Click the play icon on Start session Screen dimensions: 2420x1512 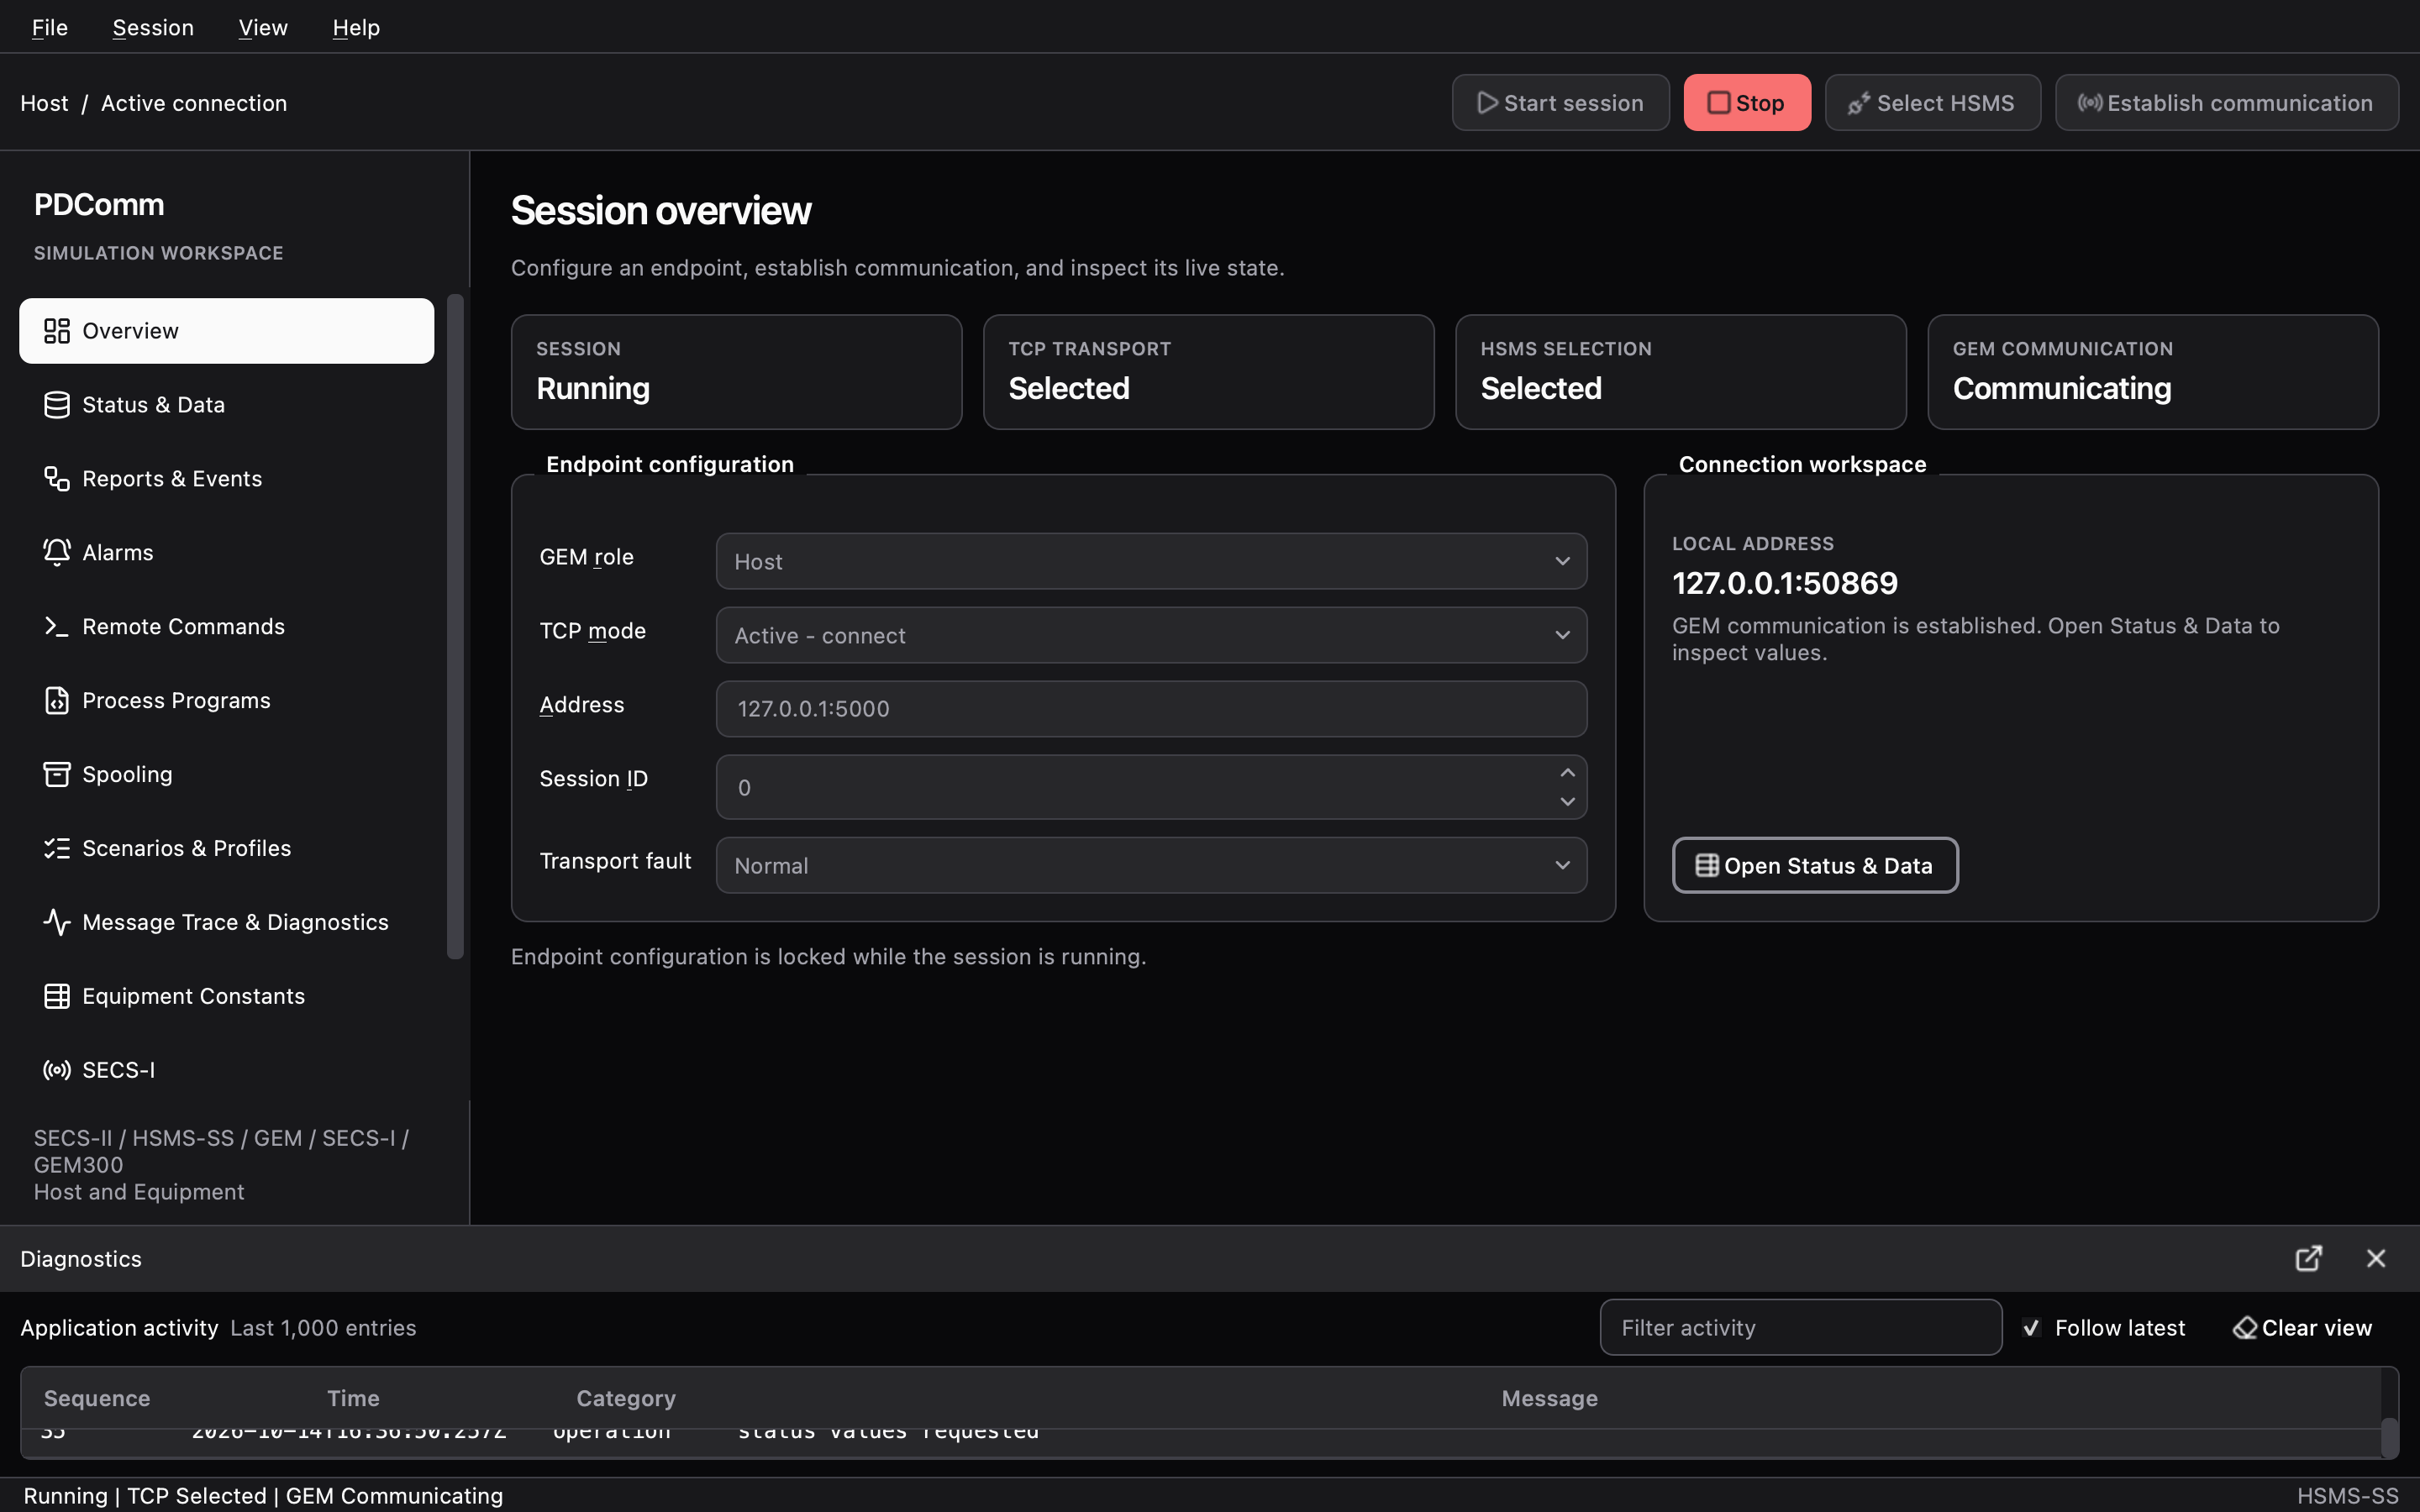tap(1488, 103)
